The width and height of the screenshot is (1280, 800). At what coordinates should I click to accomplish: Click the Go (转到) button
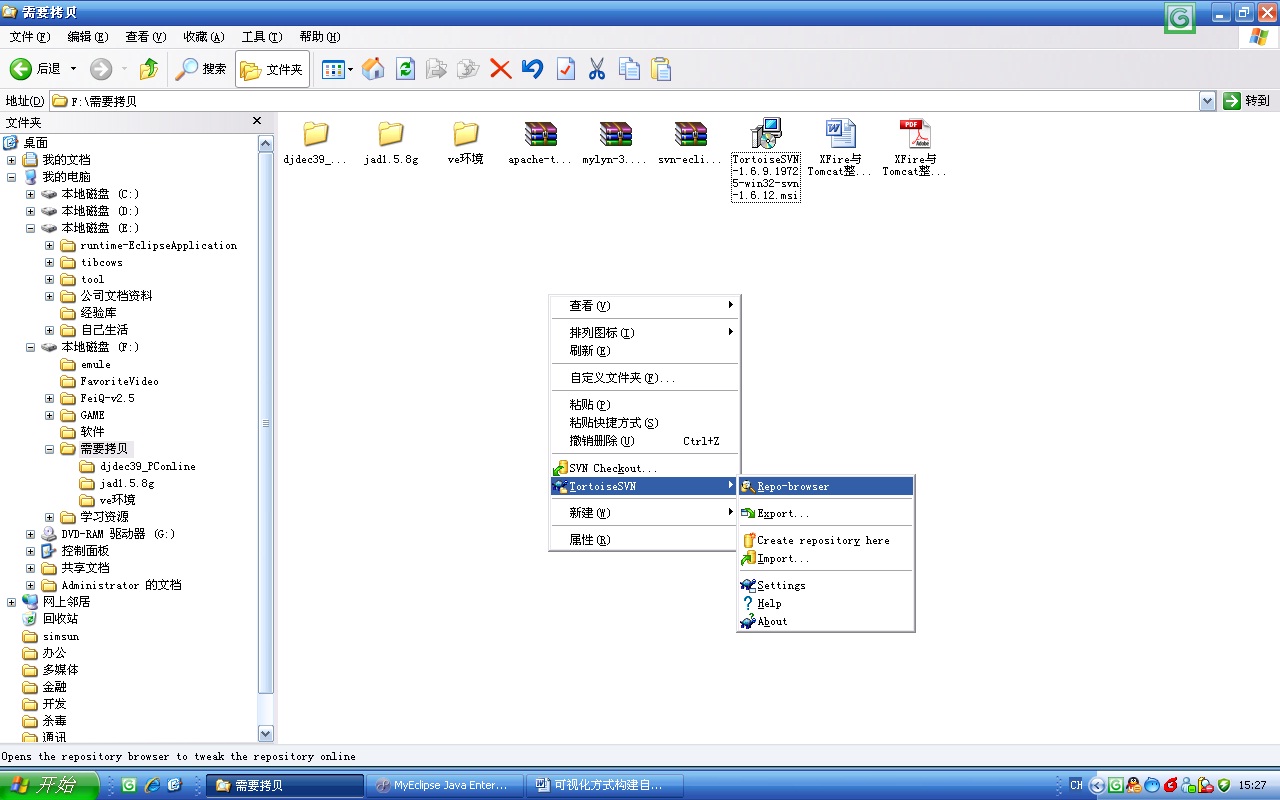tap(1247, 101)
